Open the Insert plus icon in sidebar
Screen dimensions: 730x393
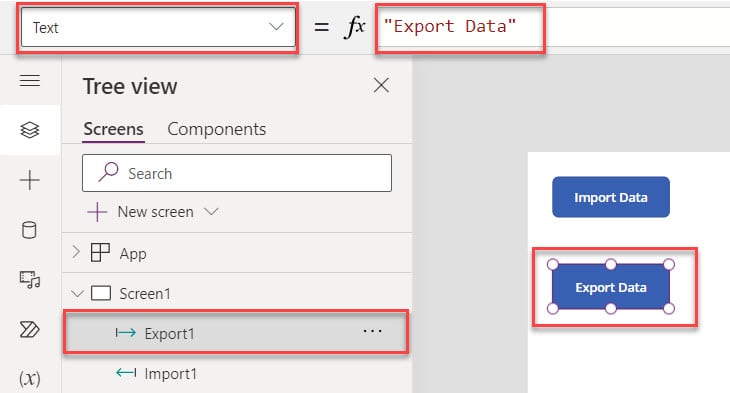30,180
